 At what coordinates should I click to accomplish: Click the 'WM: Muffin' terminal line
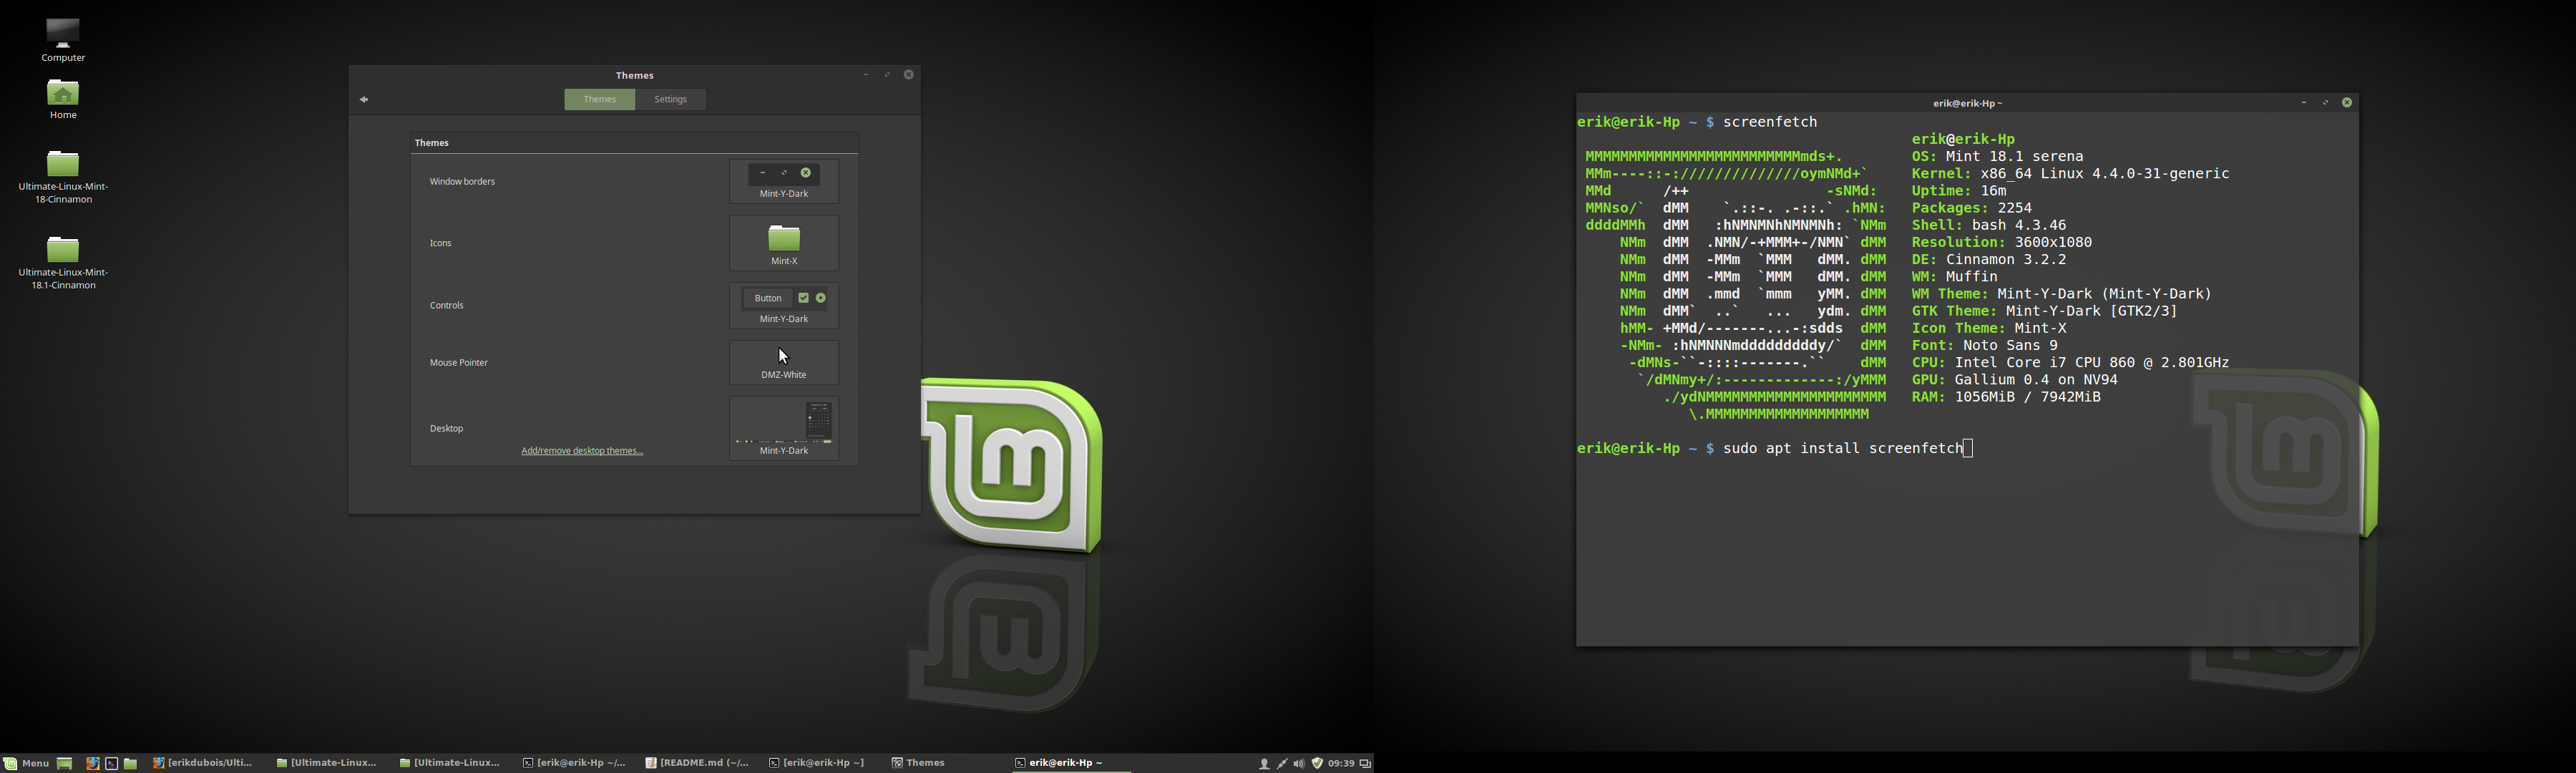1955,277
